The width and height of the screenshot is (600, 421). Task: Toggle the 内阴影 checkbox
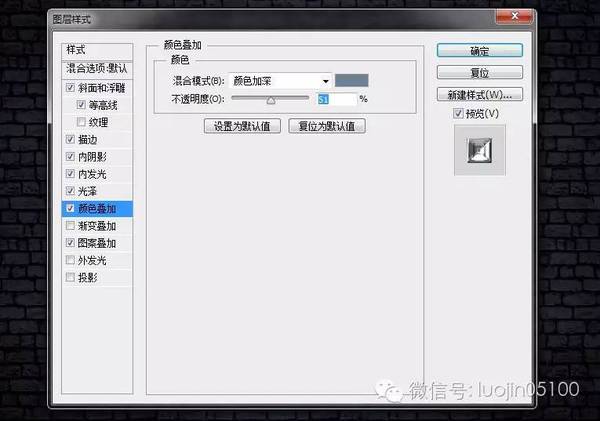[70, 157]
